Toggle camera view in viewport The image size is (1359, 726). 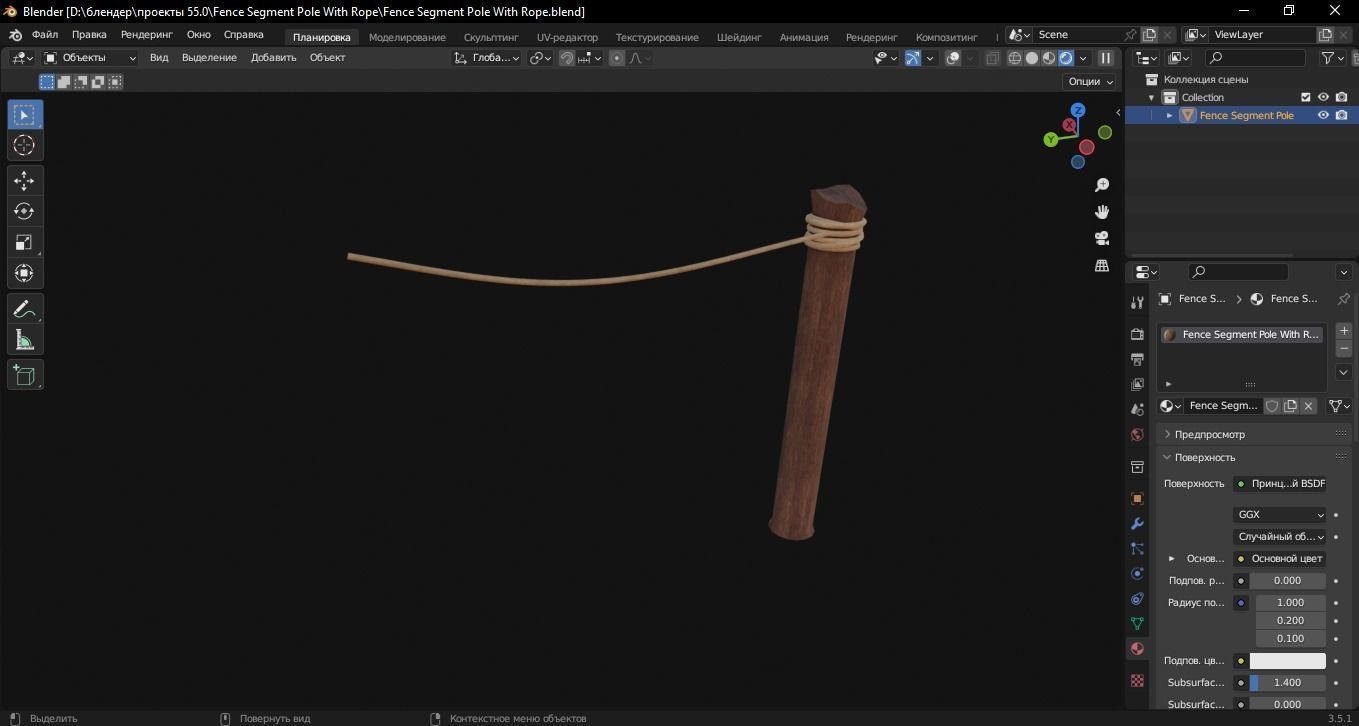[x=1102, y=238]
